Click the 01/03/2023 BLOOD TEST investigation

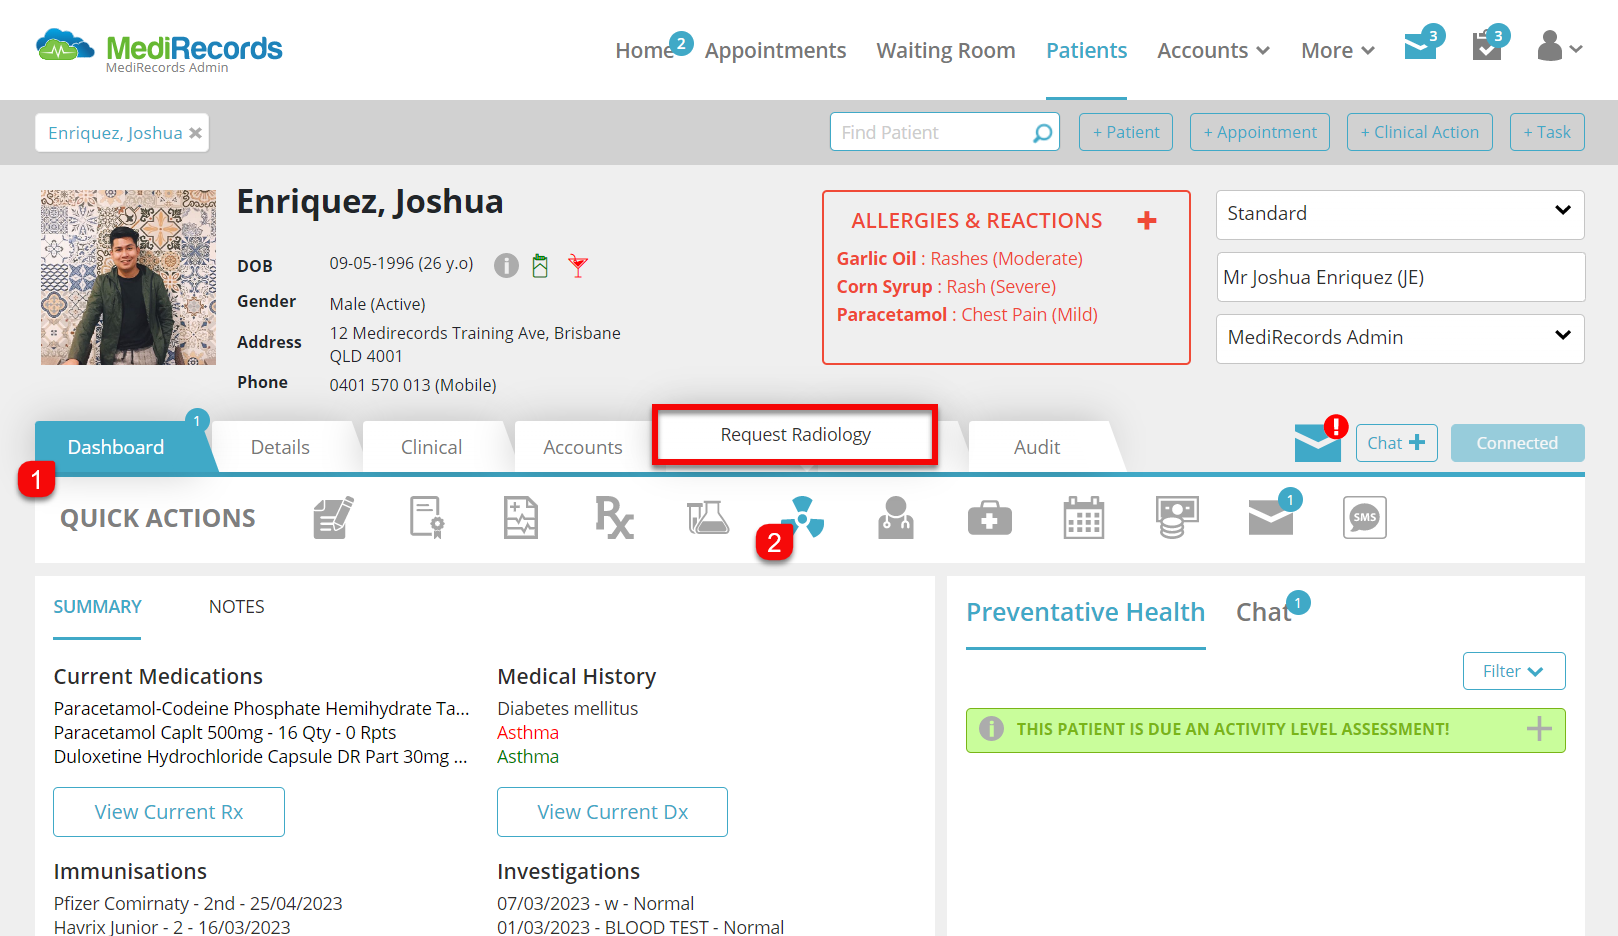(640, 926)
